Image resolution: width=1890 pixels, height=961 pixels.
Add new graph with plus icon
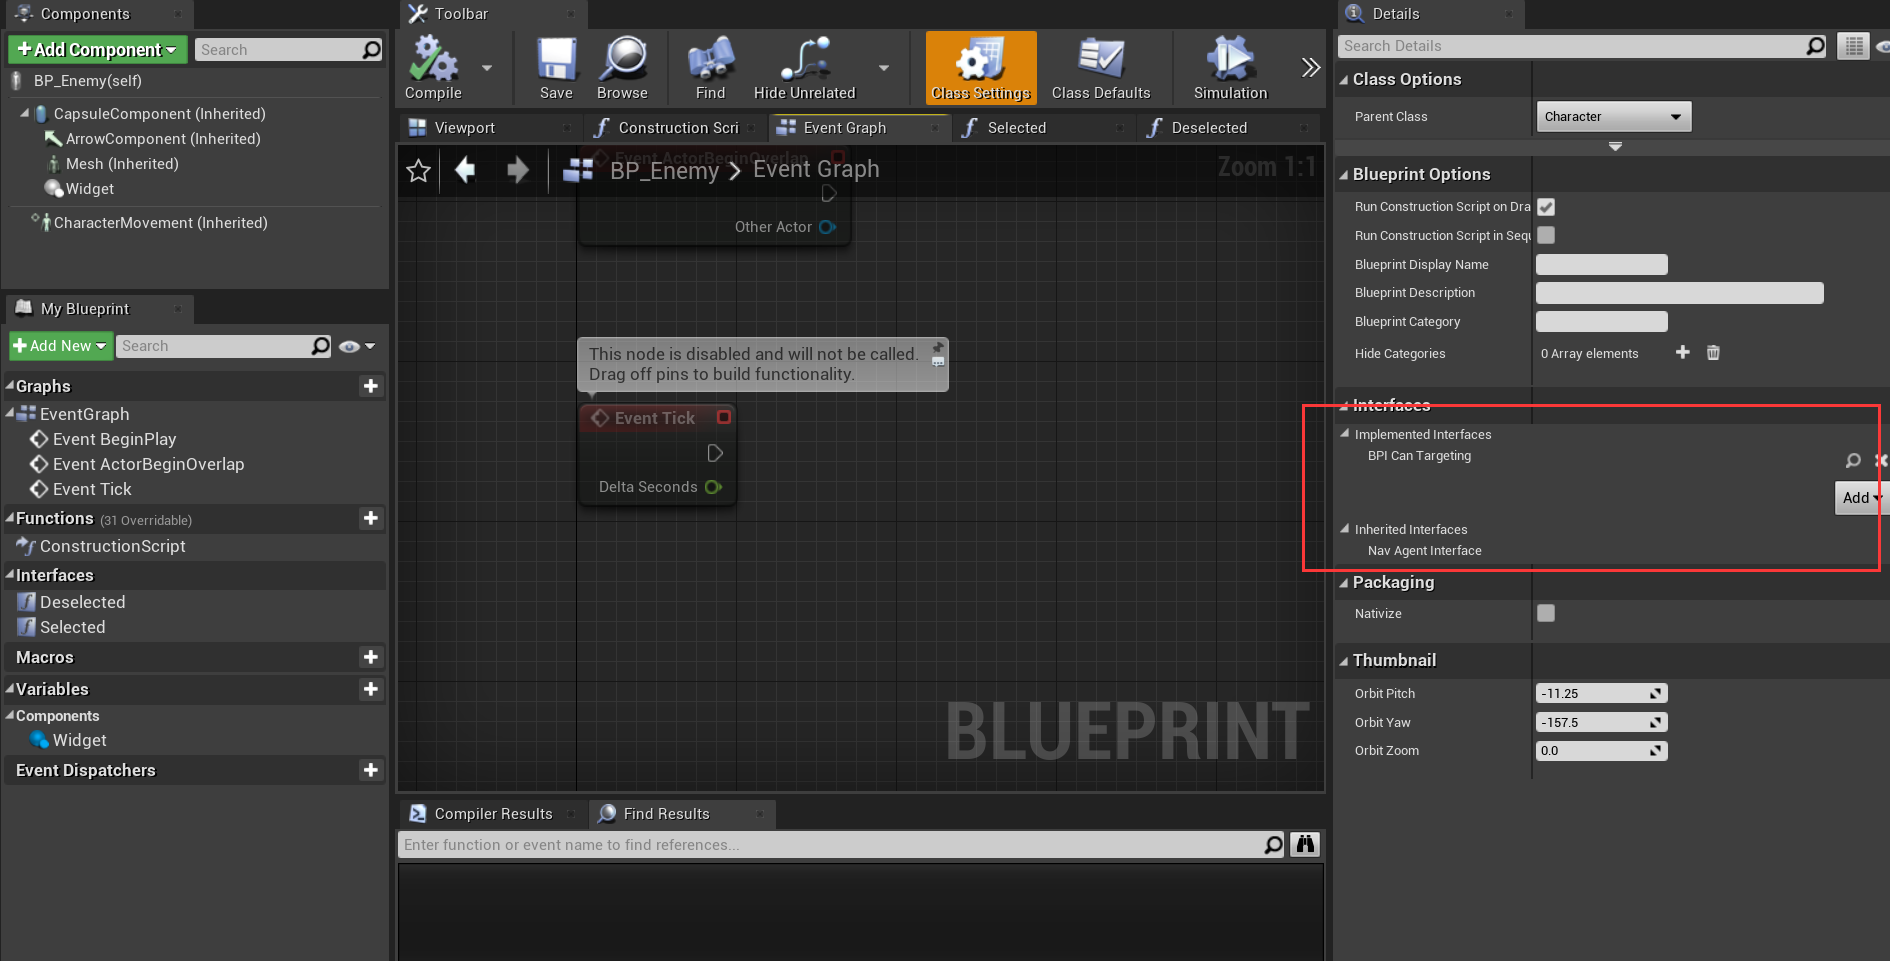(x=371, y=386)
